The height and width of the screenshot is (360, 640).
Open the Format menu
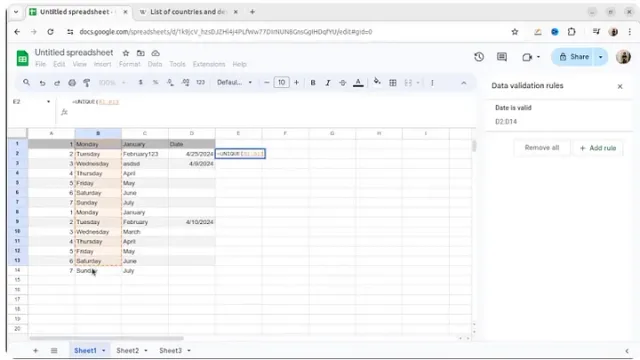click(x=129, y=64)
